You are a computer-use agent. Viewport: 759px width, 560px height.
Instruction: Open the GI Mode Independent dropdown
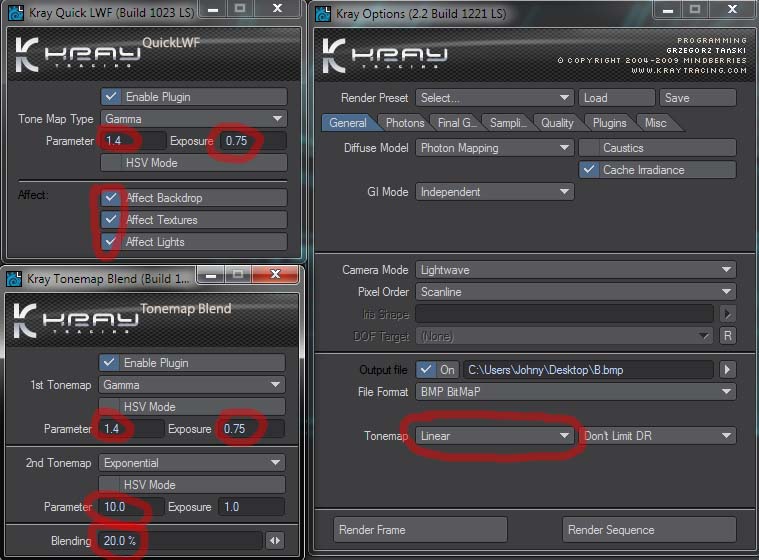494,192
